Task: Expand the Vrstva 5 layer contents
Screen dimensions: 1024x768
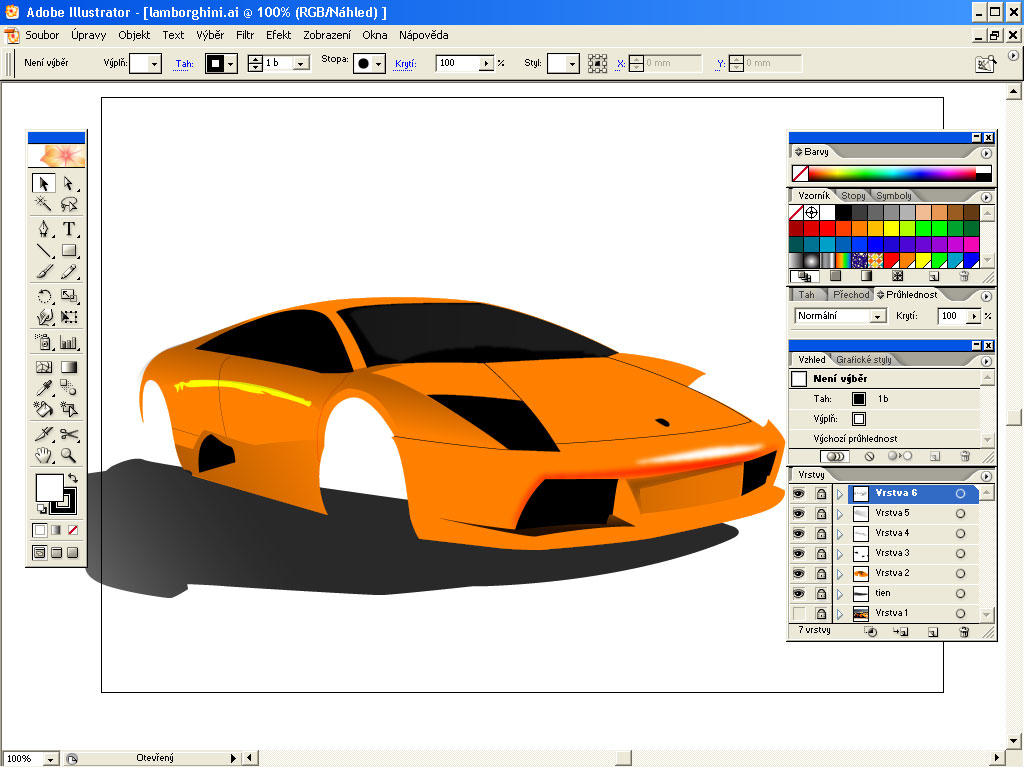Action: point(840,513)
